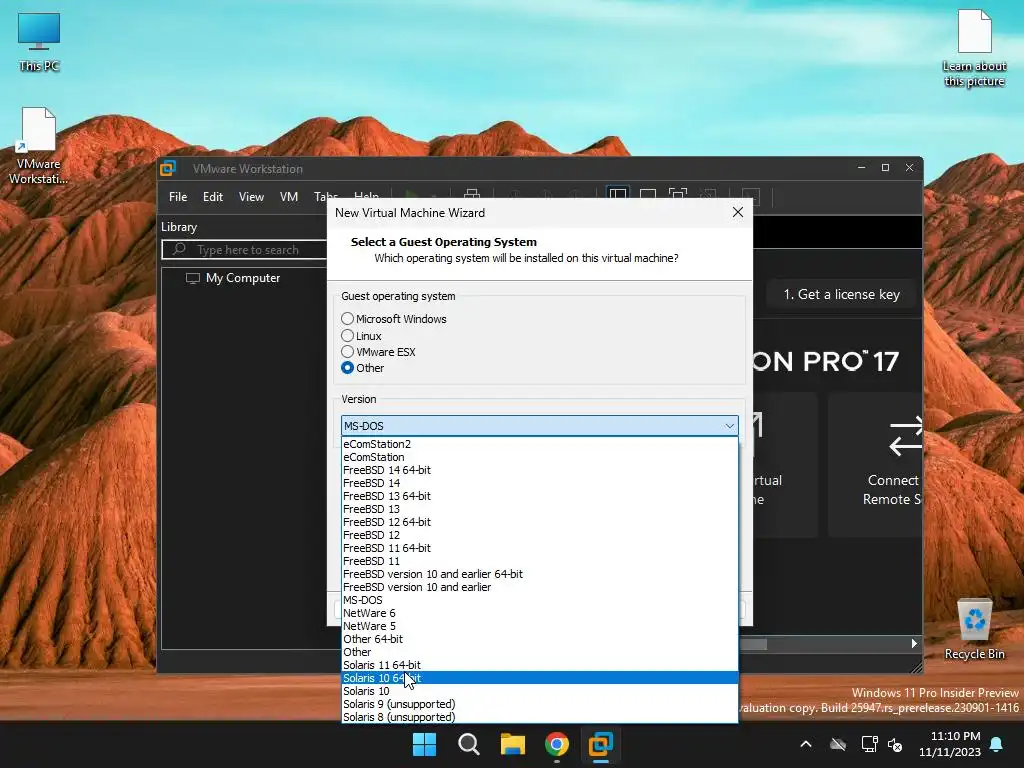Show hidden system tray icons
The width and height of the screenshot is (1024, 768).
806,744
